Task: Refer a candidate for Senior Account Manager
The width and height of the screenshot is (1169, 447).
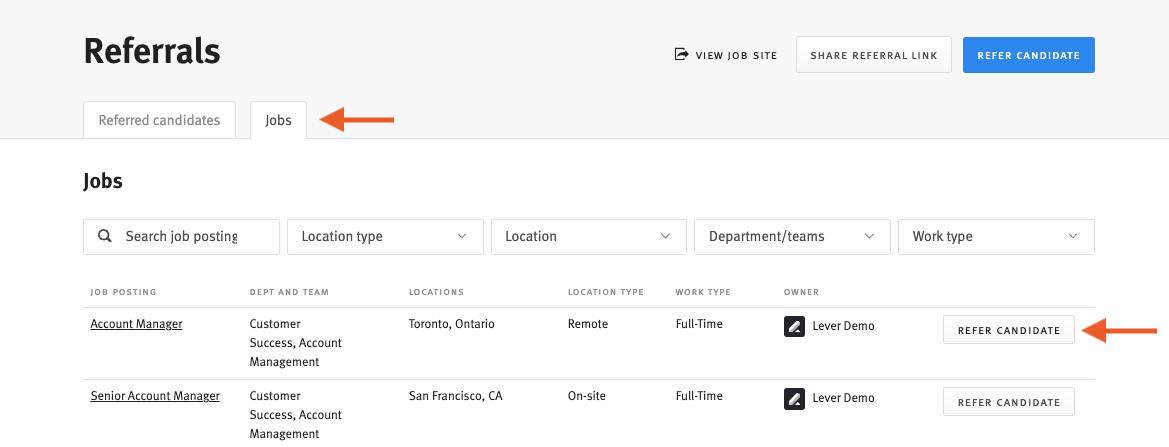Action: click(x=1009, y=402)
